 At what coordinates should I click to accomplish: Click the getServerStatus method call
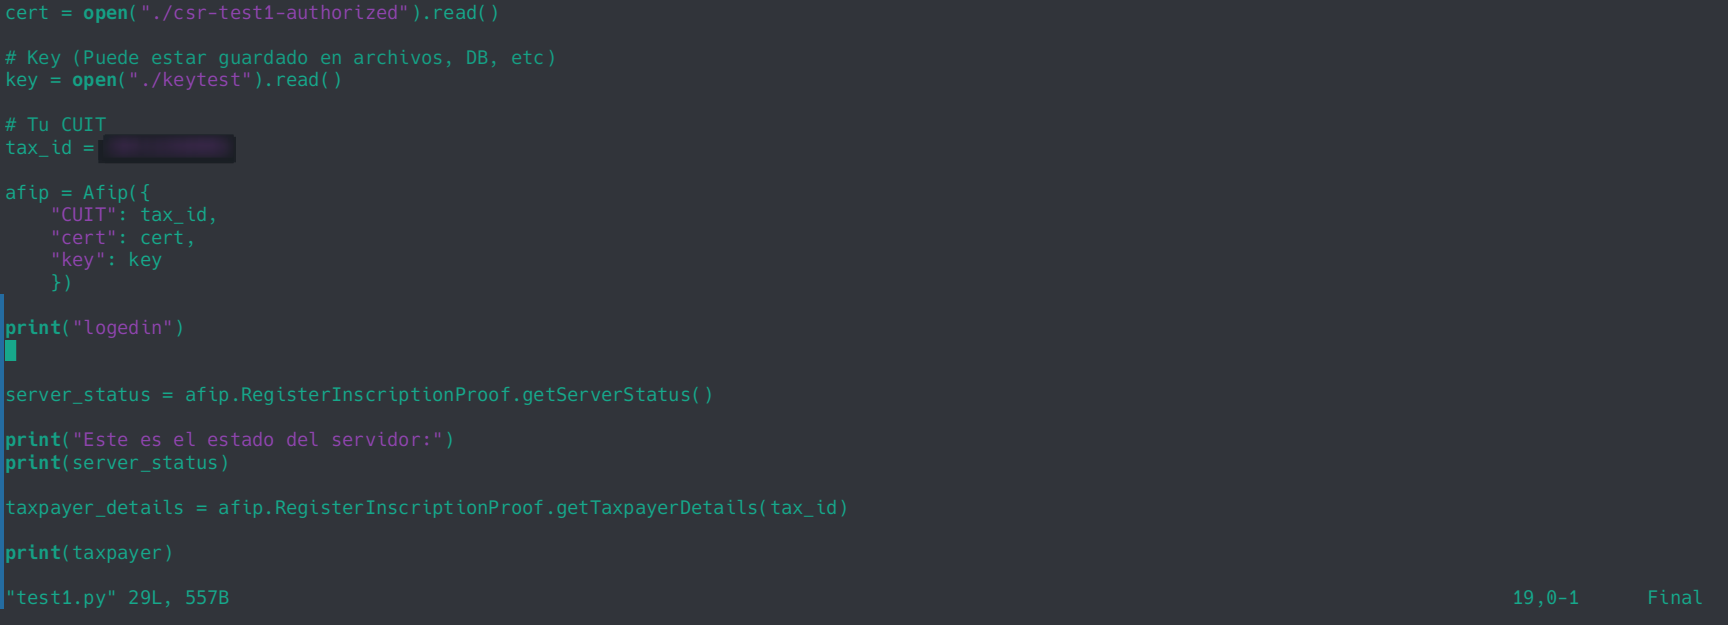tap(616, 395)
